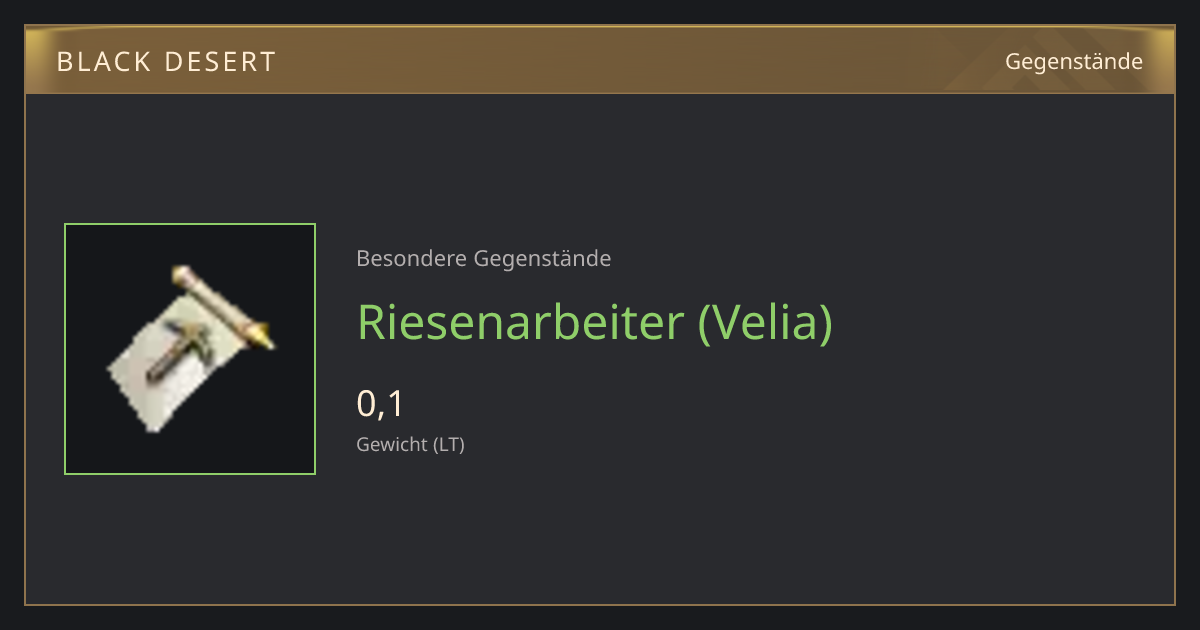This screenshot has height=630, width=1200.
Task: Click the word Besondere above the title
Action: 411,259
